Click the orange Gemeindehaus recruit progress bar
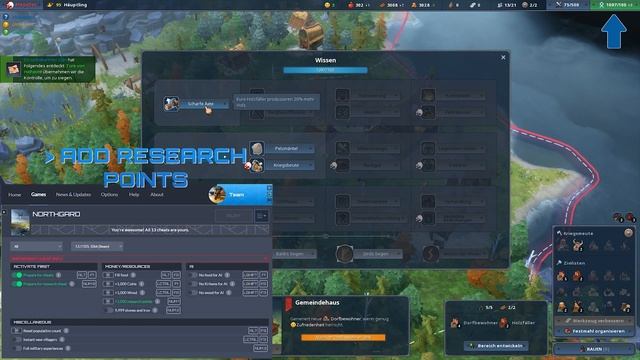The height and width of the screenshot is (360, 640). click(343, 338)
